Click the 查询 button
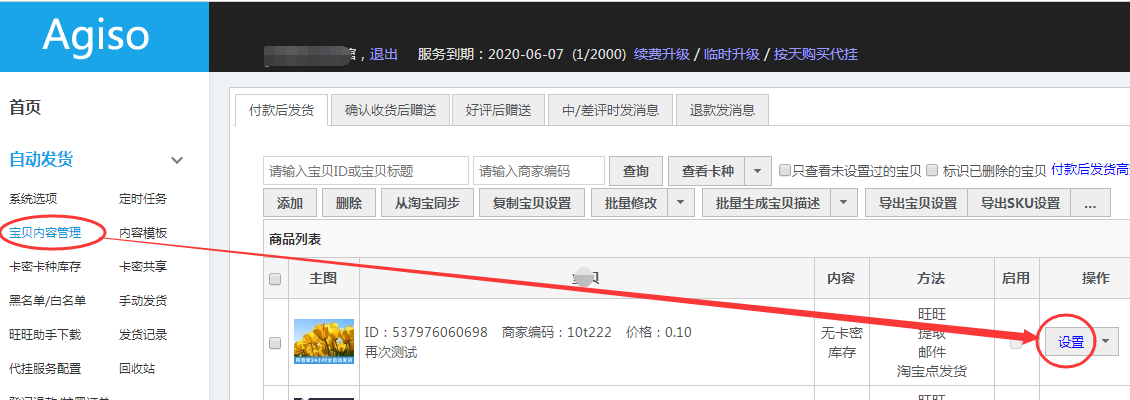1130x400 pixels. pyautogui.click(x=636, y=171)
